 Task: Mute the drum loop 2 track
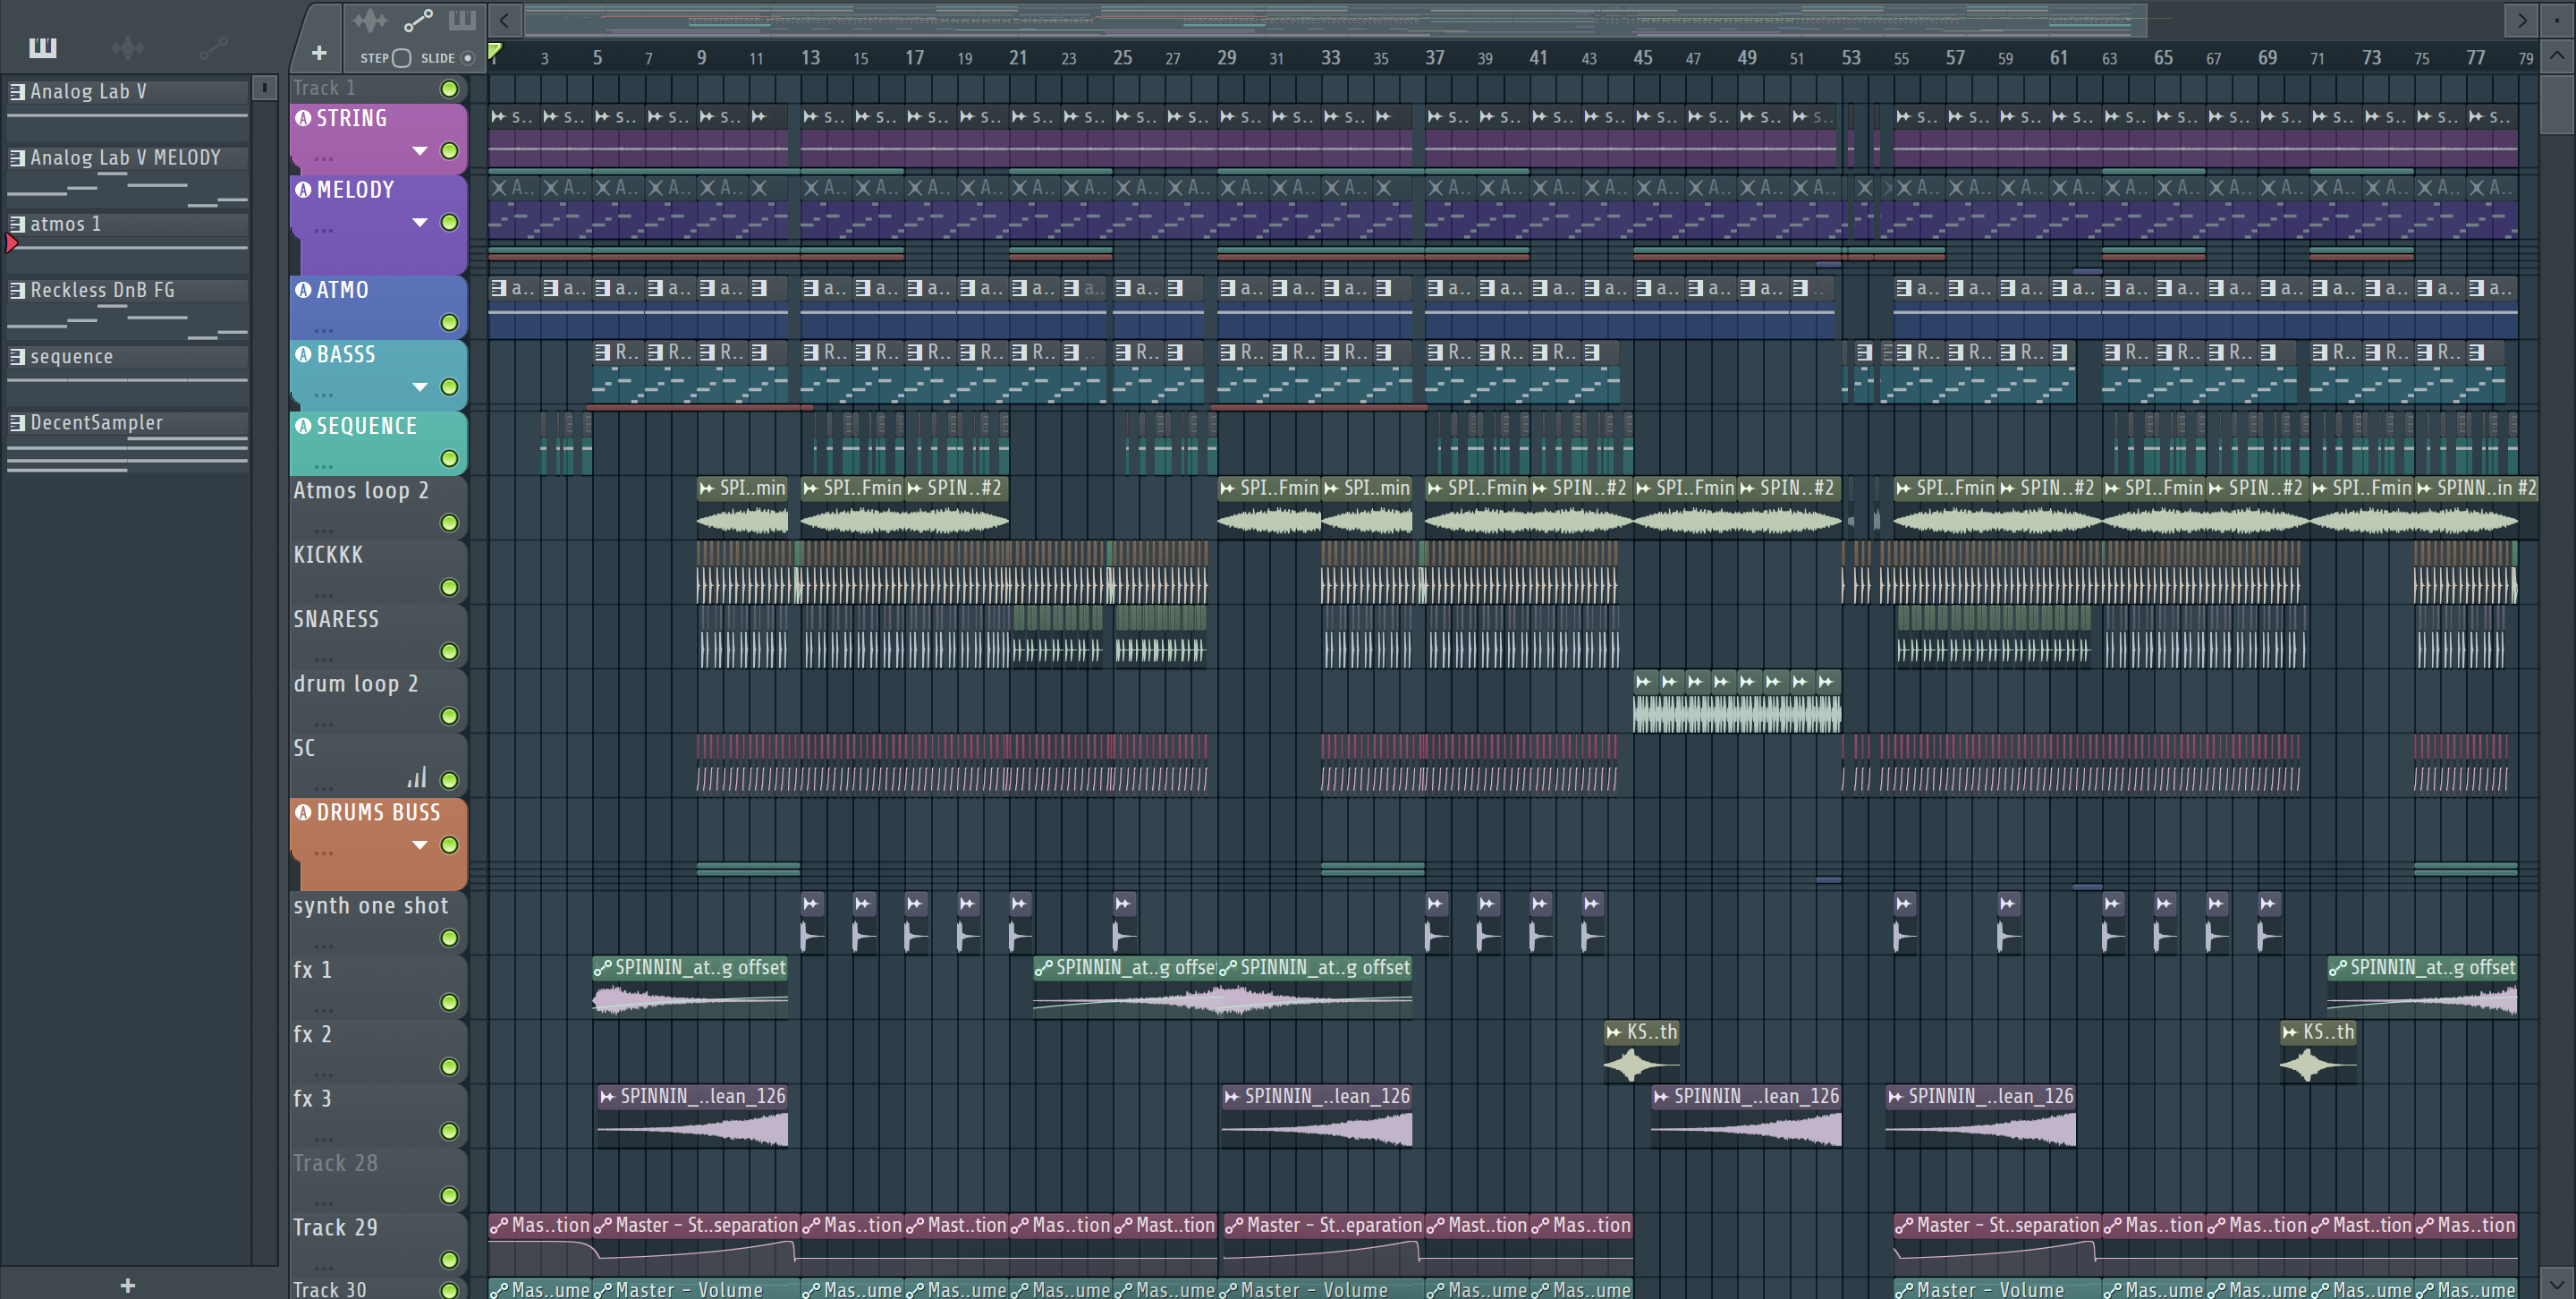pyautogui.click(x=450, y=716)
